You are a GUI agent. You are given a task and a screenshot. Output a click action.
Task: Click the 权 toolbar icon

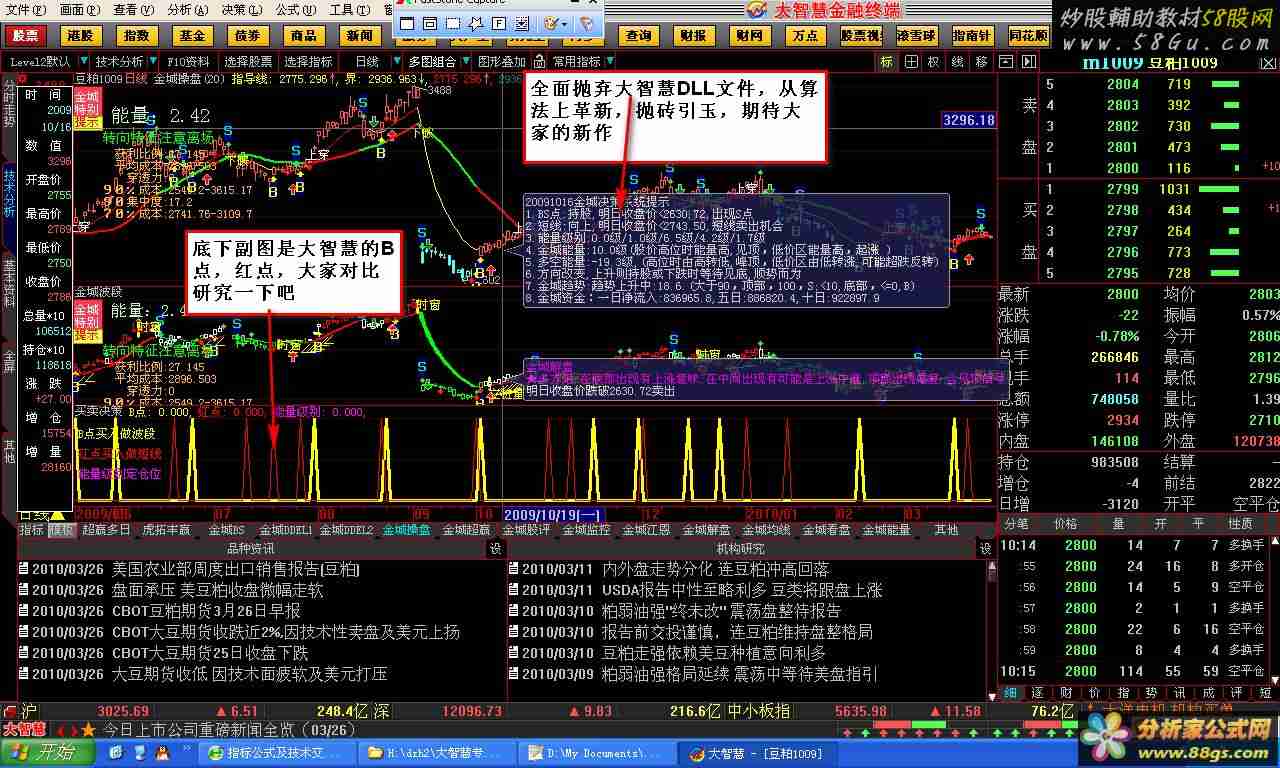[x=933, y=61]
